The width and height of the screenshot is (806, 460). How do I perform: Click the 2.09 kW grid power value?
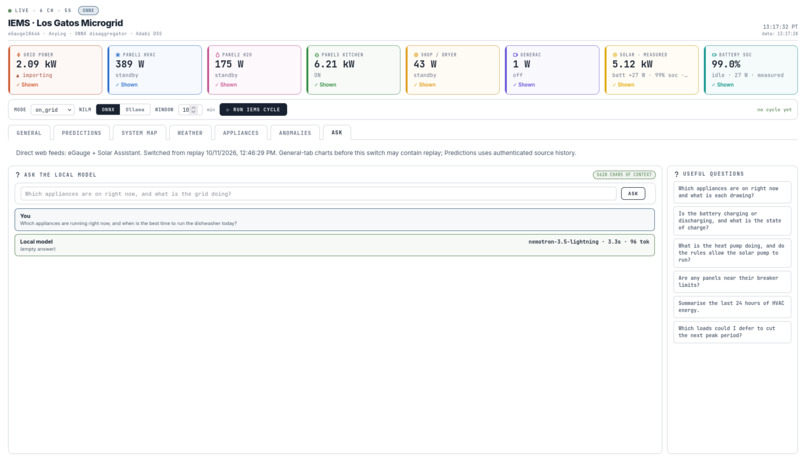36,64
